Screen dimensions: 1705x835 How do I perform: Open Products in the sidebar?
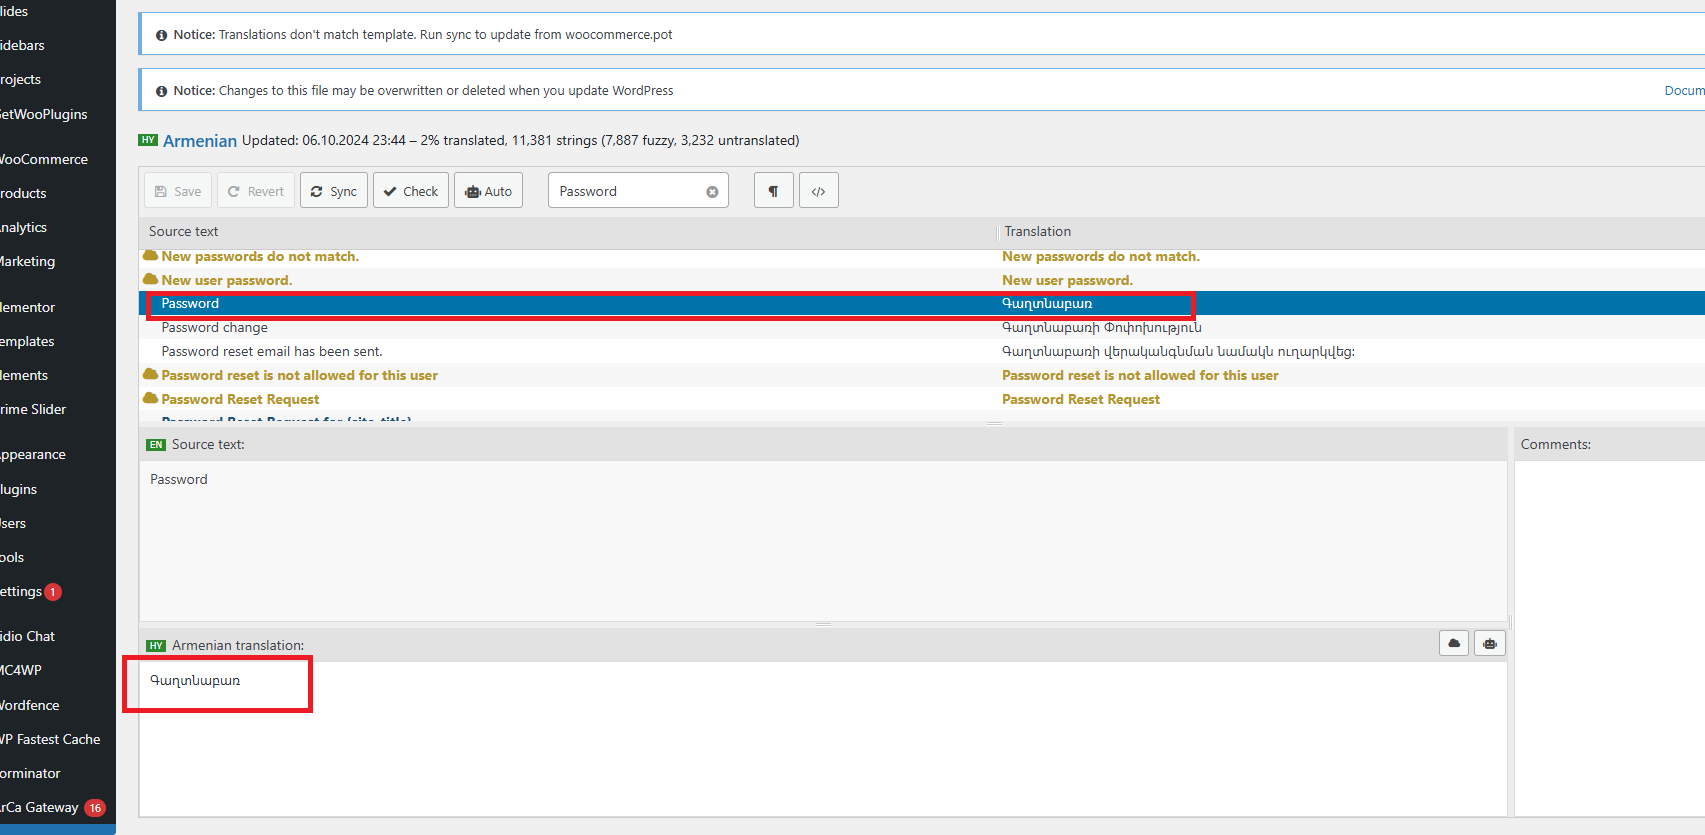tap(23, 193)
